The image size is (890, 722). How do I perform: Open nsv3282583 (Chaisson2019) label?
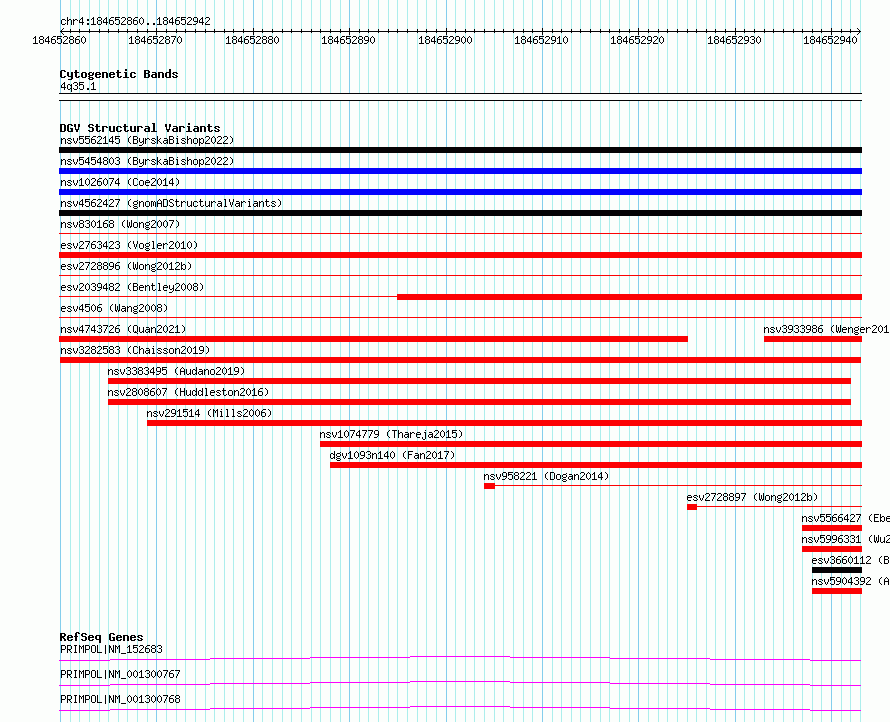pos(135,350)
